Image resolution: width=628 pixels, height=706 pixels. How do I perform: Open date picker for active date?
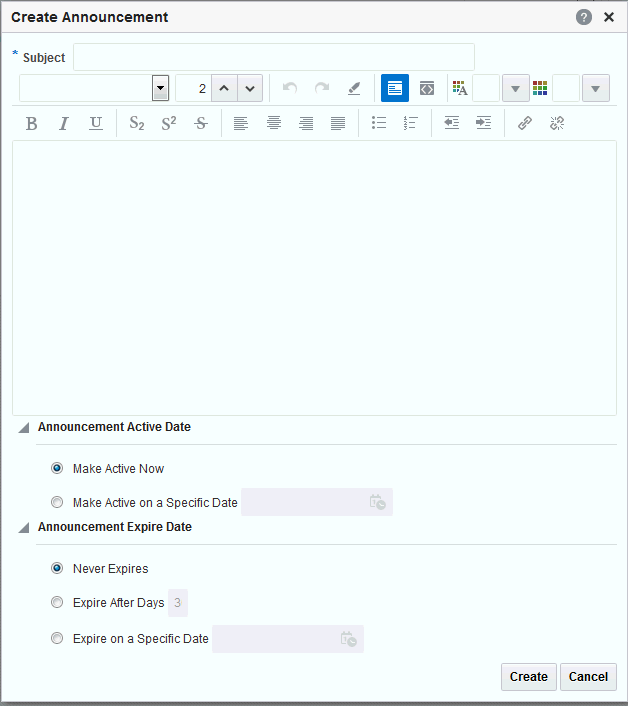tap(377, 502)
